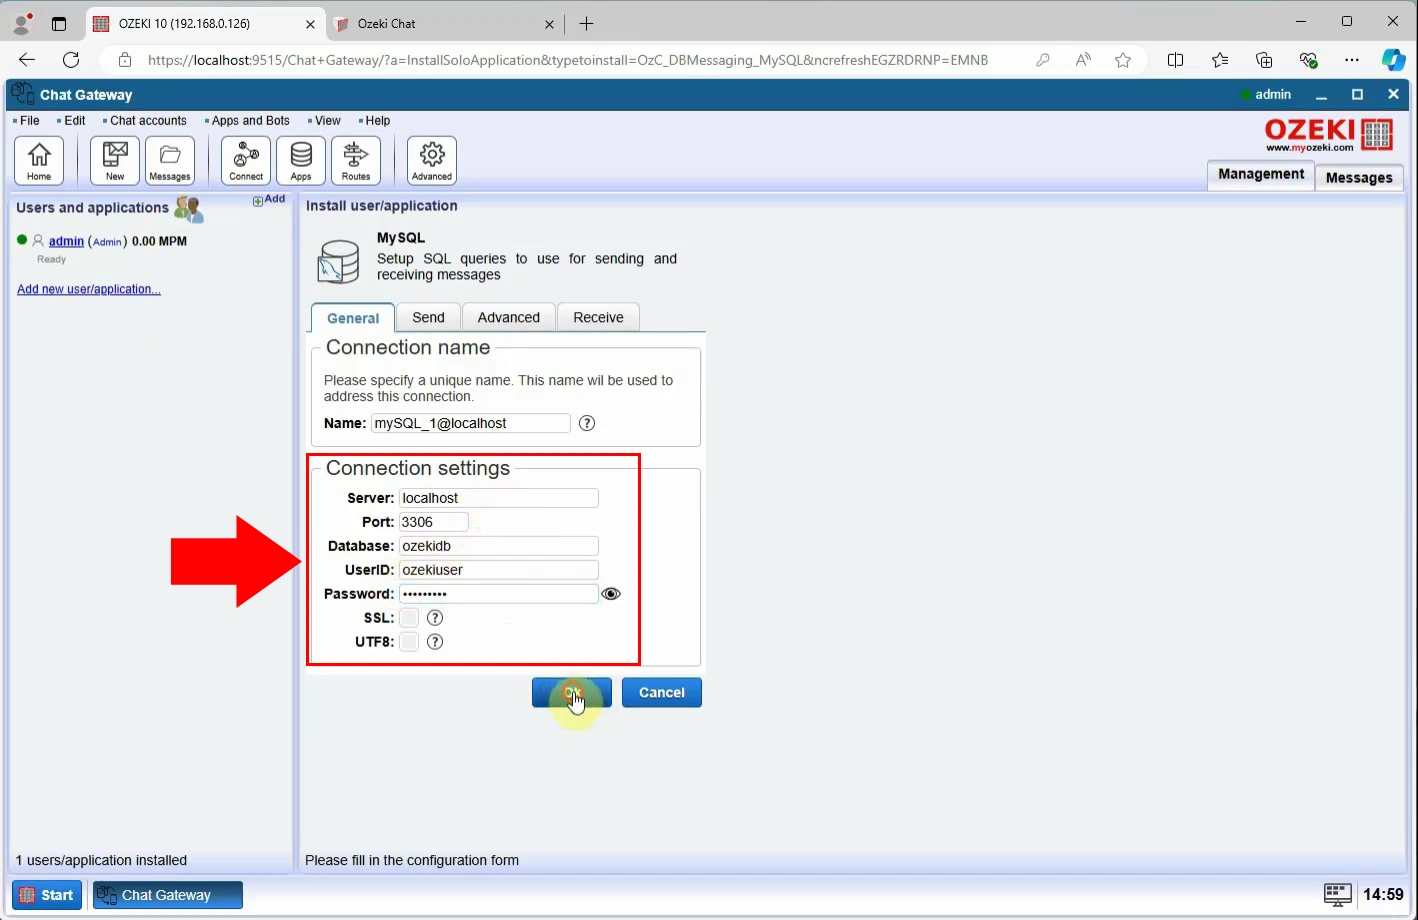Open the Copilot sidebar icon
Viewport: 1418px width, 920px height.
coord(1394,60)
